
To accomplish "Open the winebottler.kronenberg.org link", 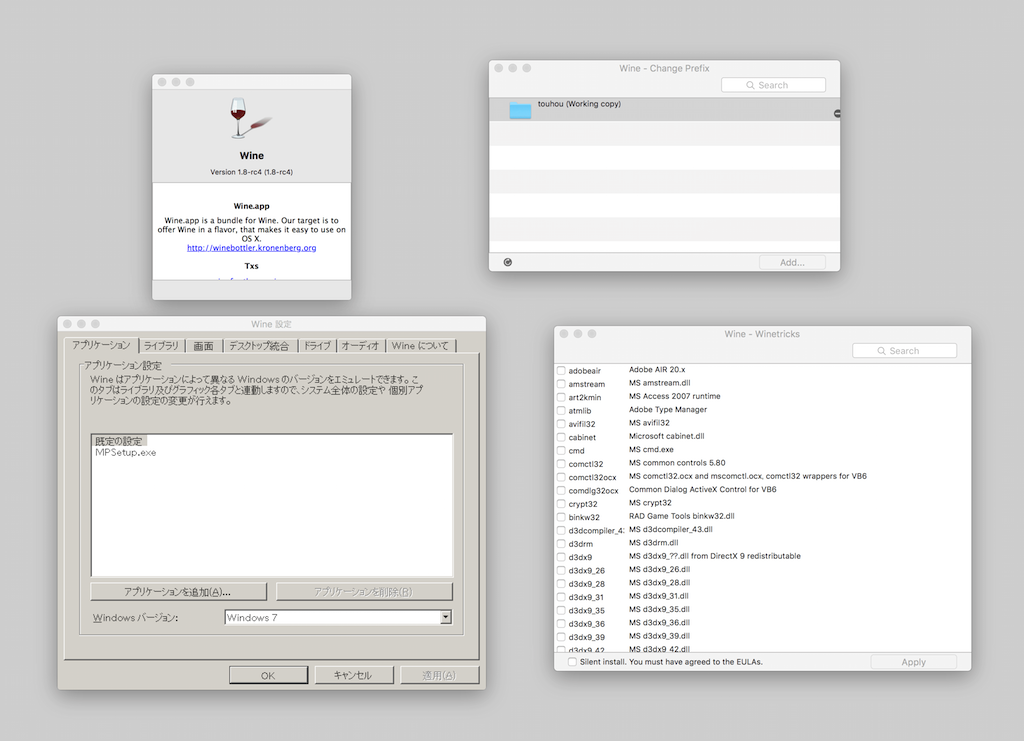I will [251, 247].
